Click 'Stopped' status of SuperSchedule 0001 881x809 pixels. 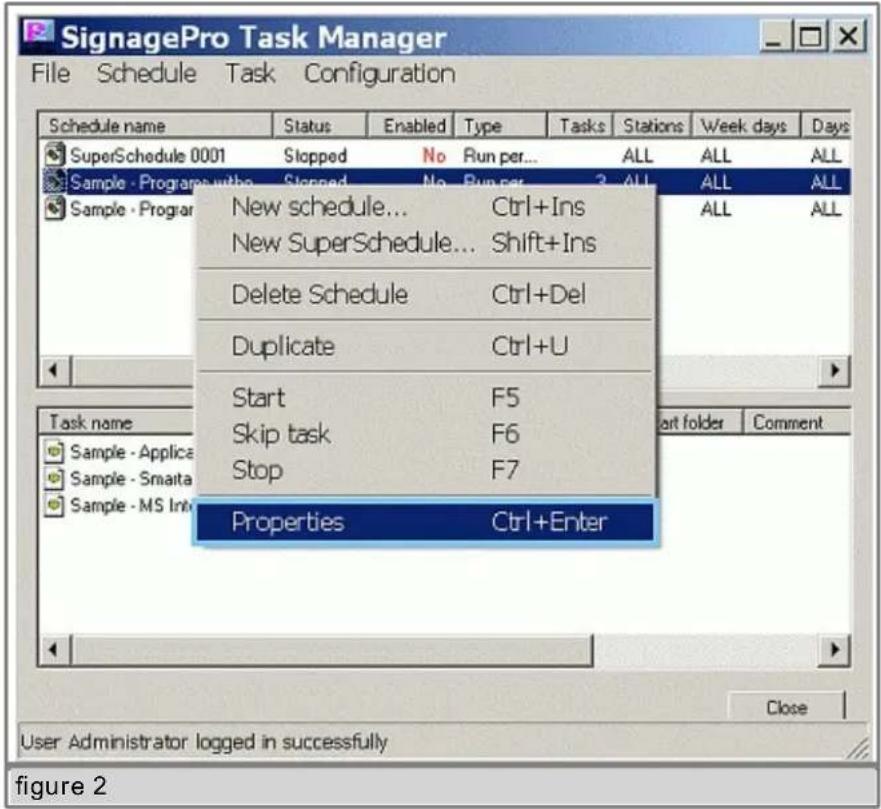click(x=315, y=156)
